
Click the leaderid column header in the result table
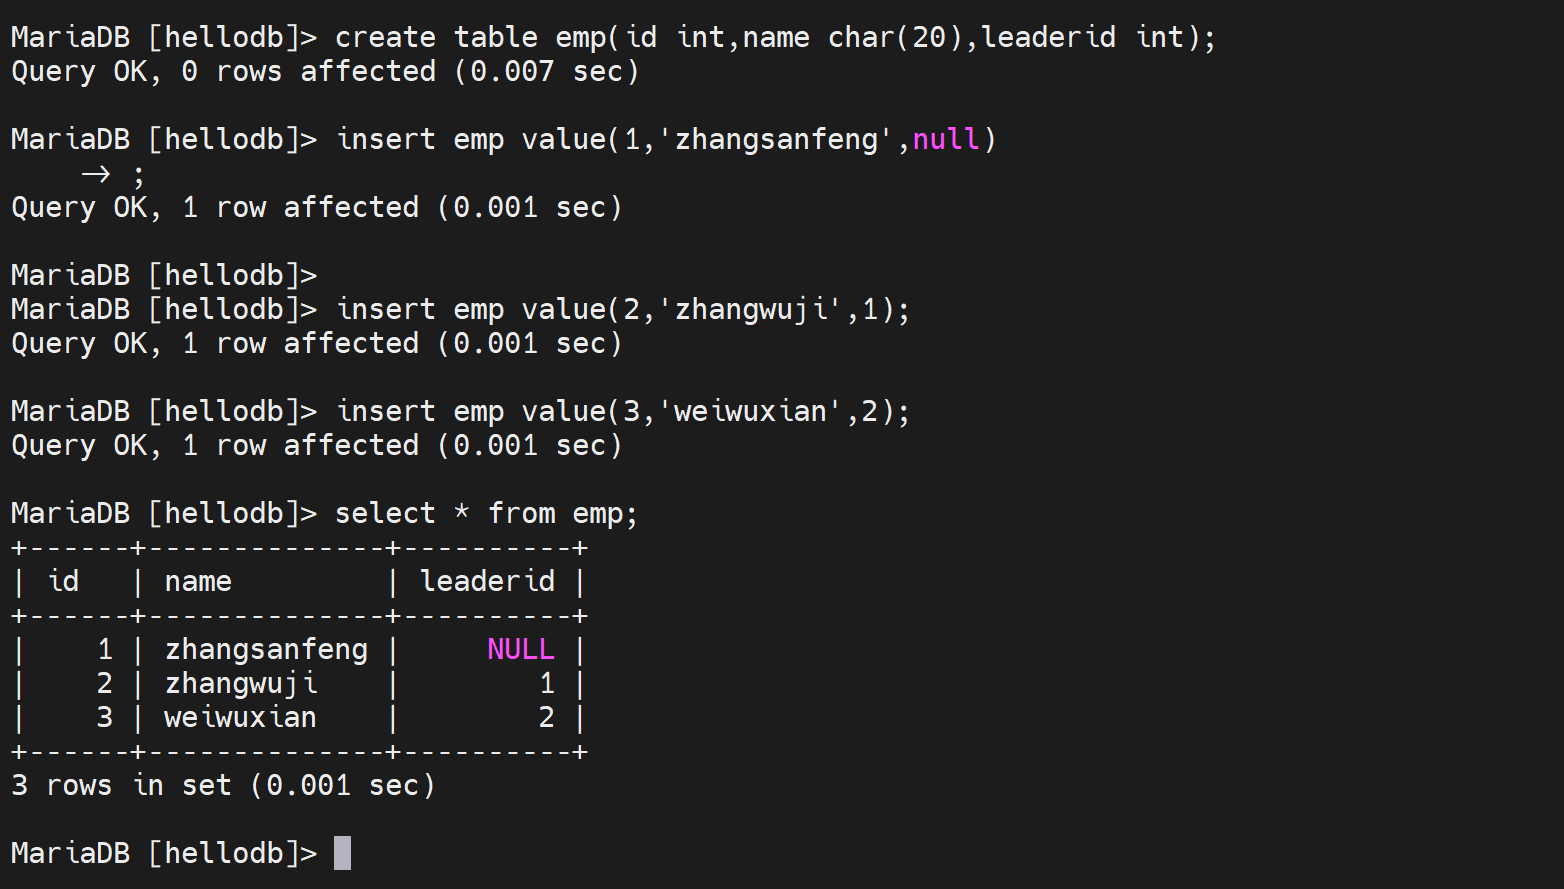tap(487, 582)
